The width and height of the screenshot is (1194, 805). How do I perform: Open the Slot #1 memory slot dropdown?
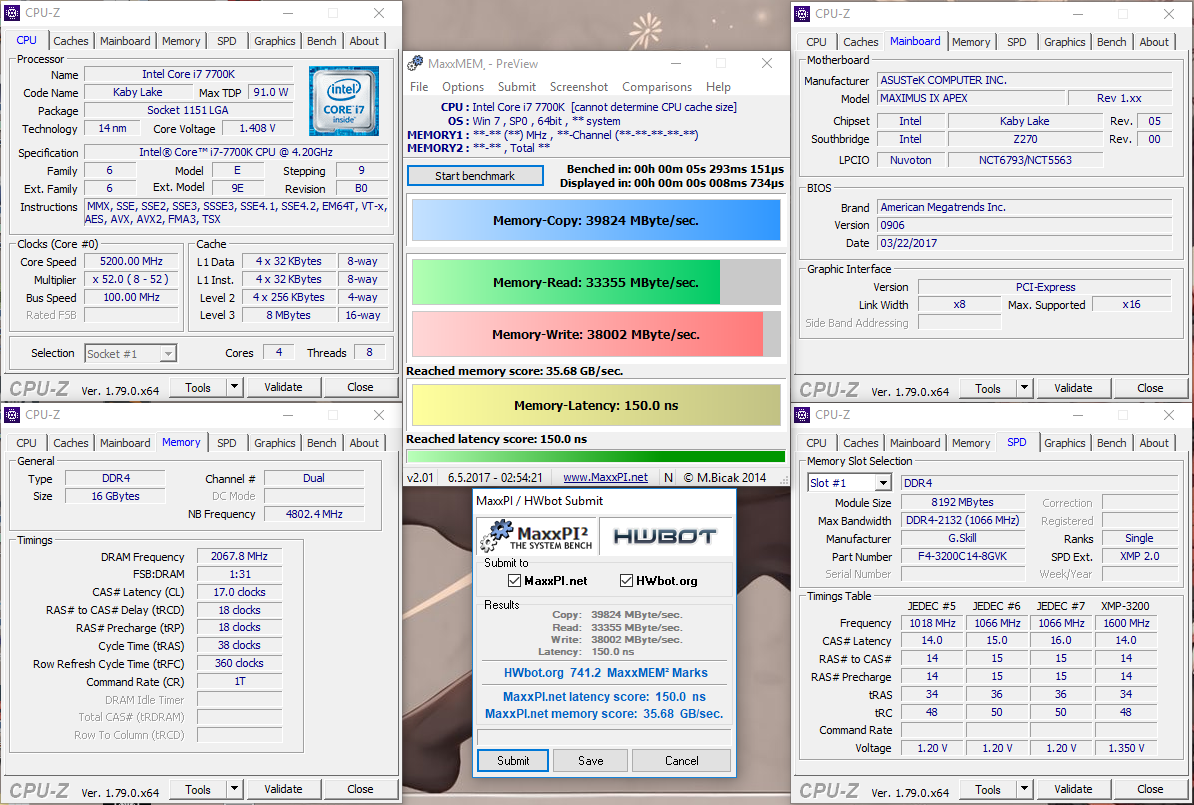tap(883, 483)
